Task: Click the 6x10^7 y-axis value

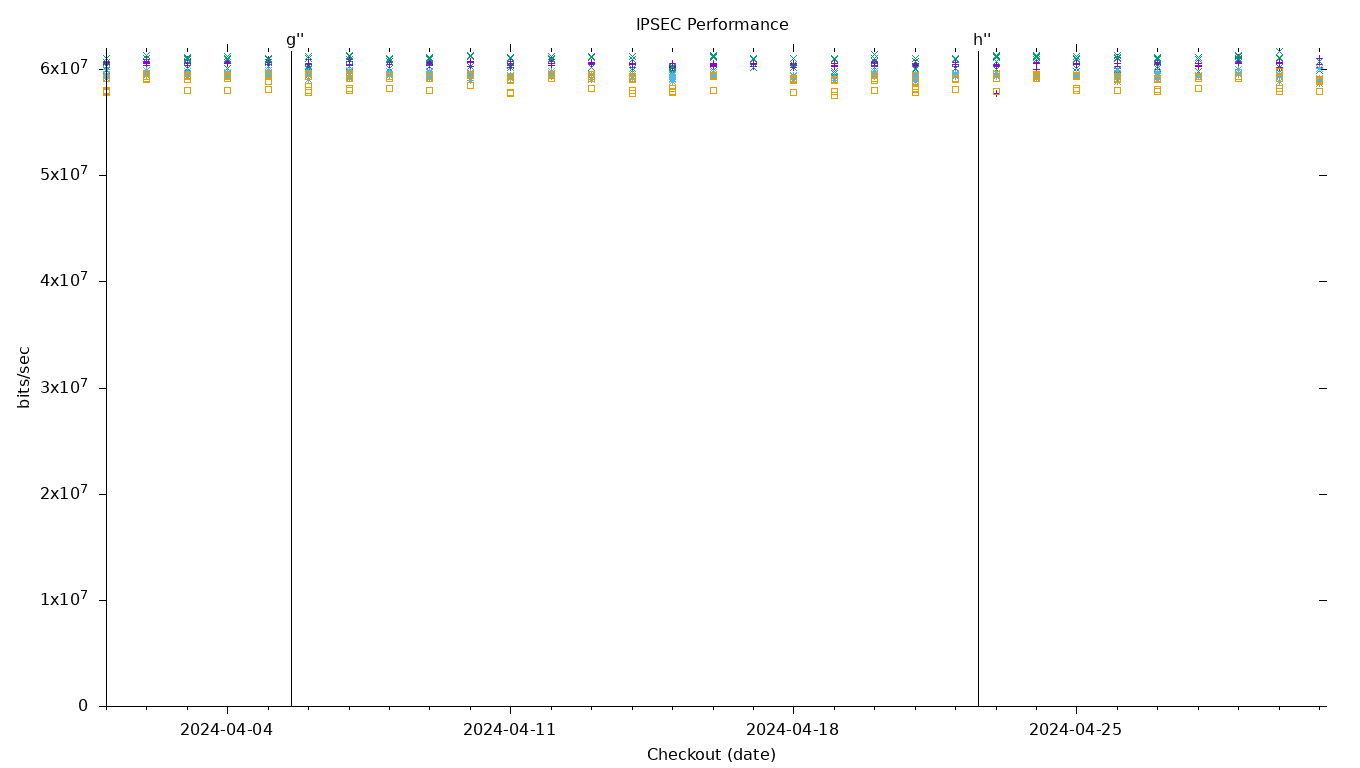Action: click(x=64, y=67)
